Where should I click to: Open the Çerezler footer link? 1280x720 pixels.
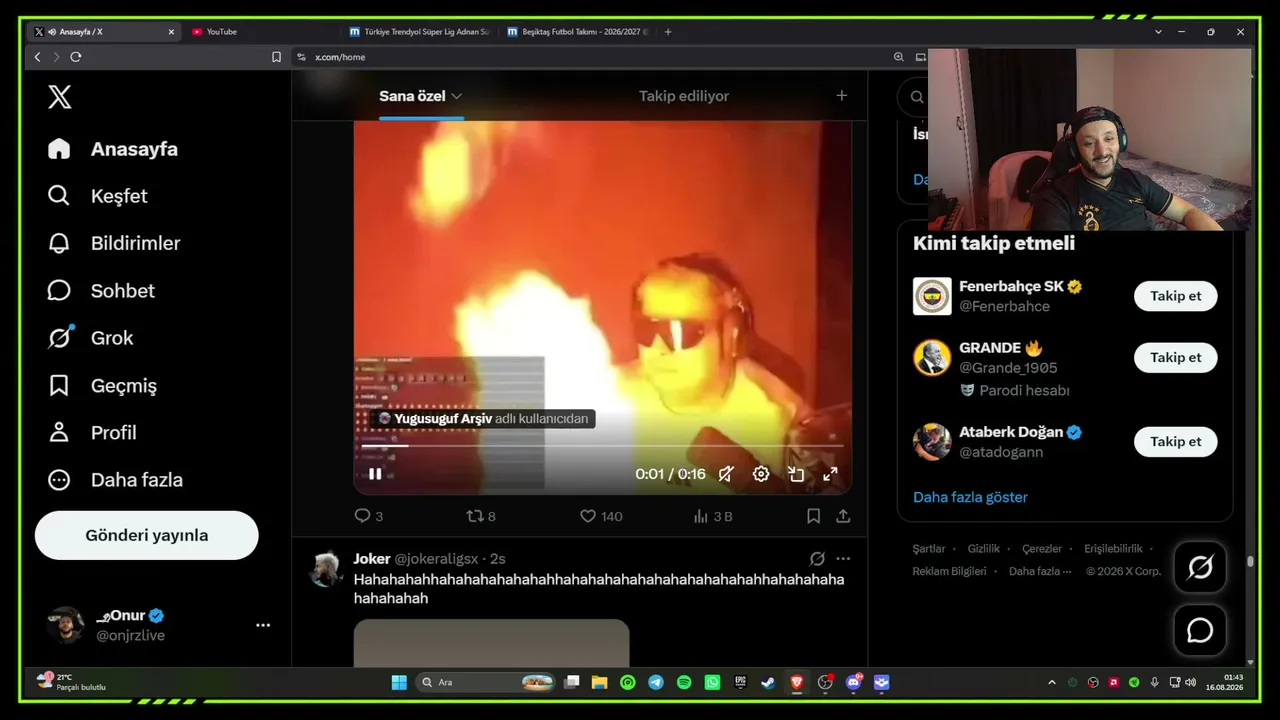click(x=1042, y=549)
